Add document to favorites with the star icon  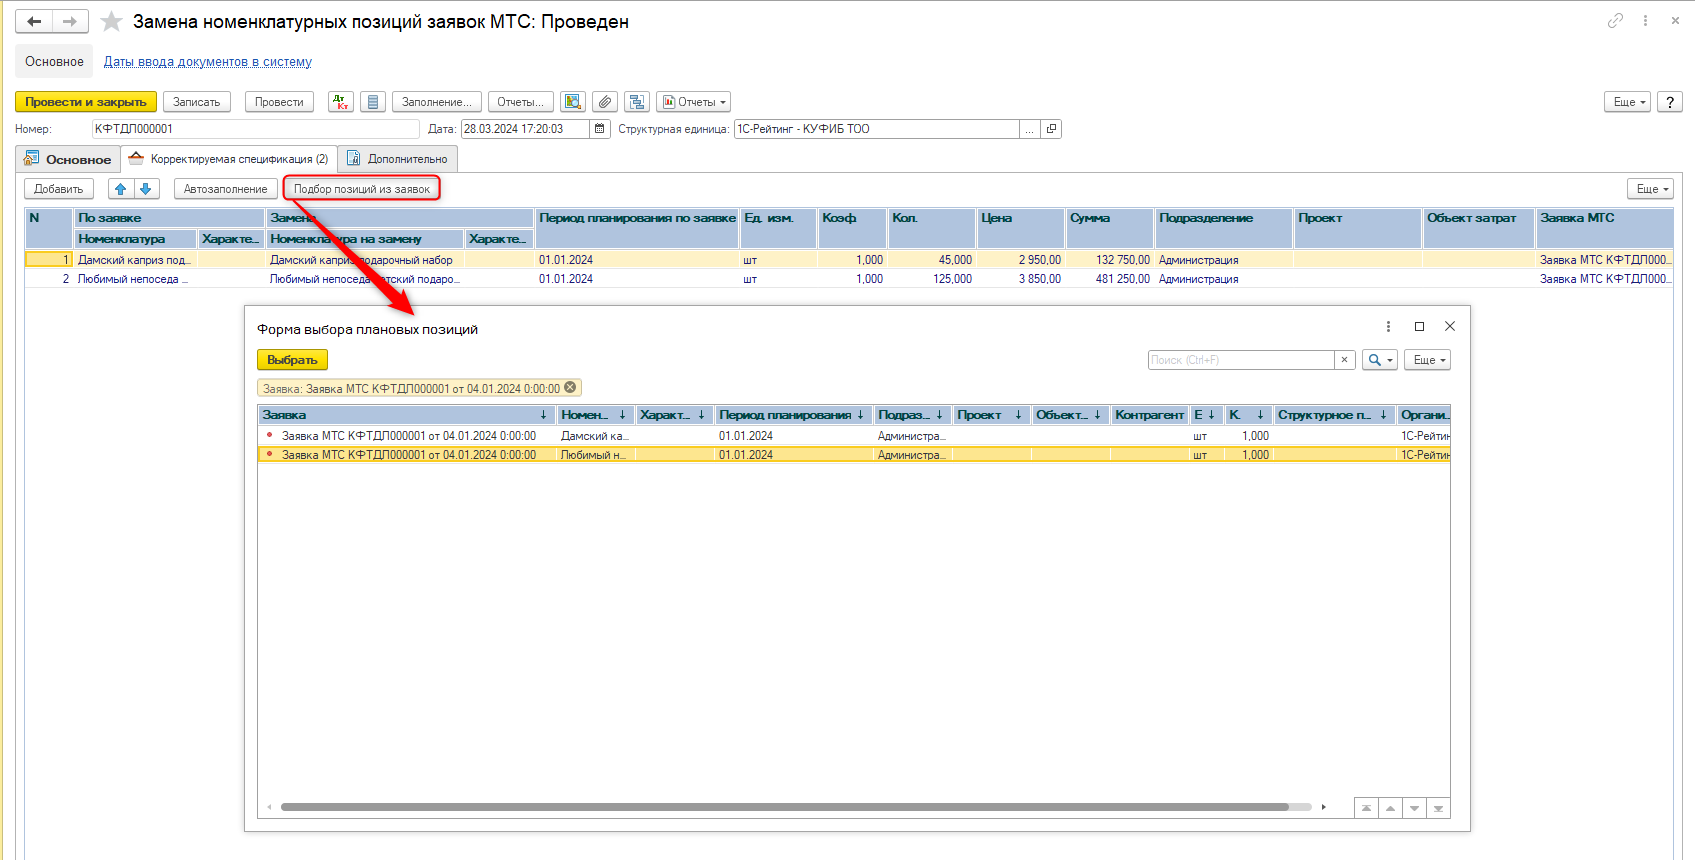pos(111,21)
